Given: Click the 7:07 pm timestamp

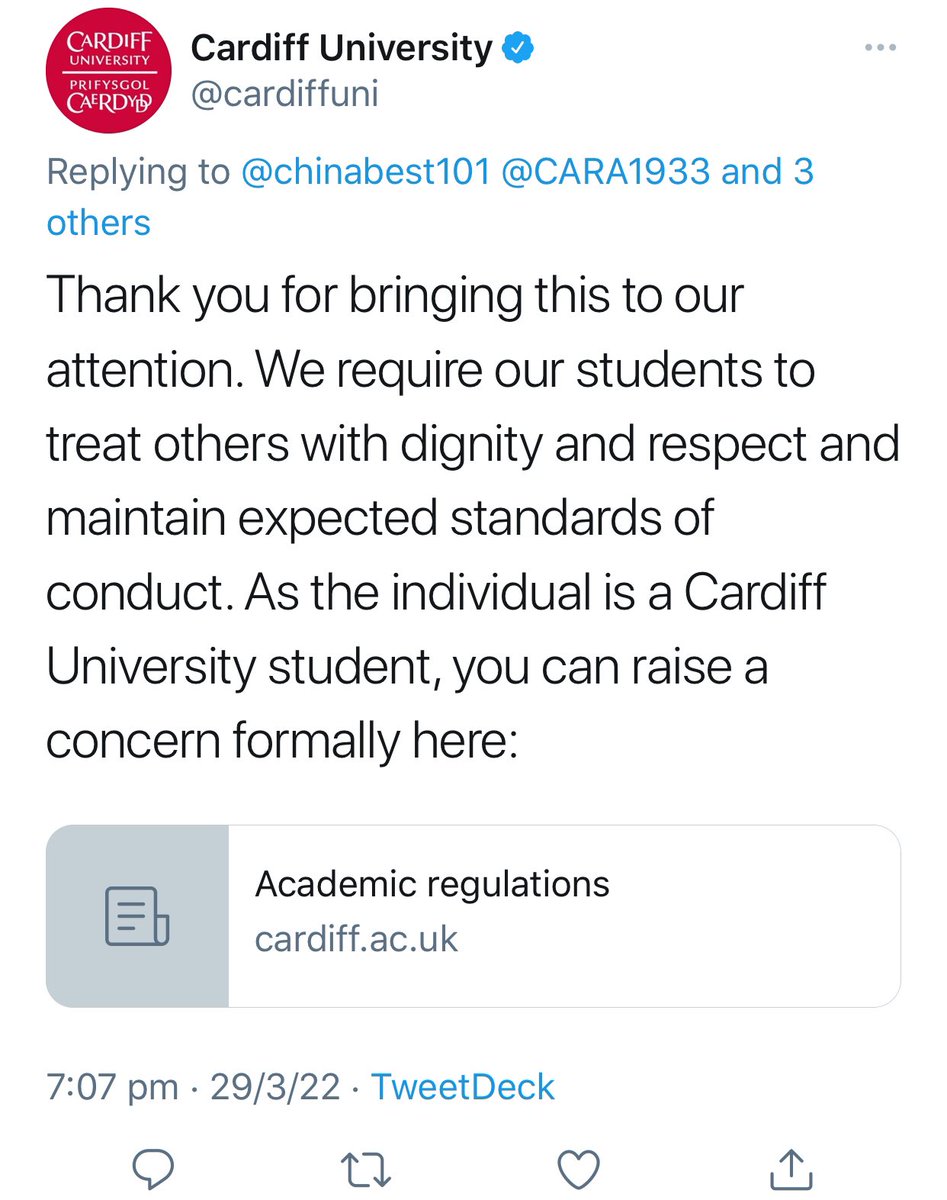Looking at the screenshot, I should [113, 1087].
